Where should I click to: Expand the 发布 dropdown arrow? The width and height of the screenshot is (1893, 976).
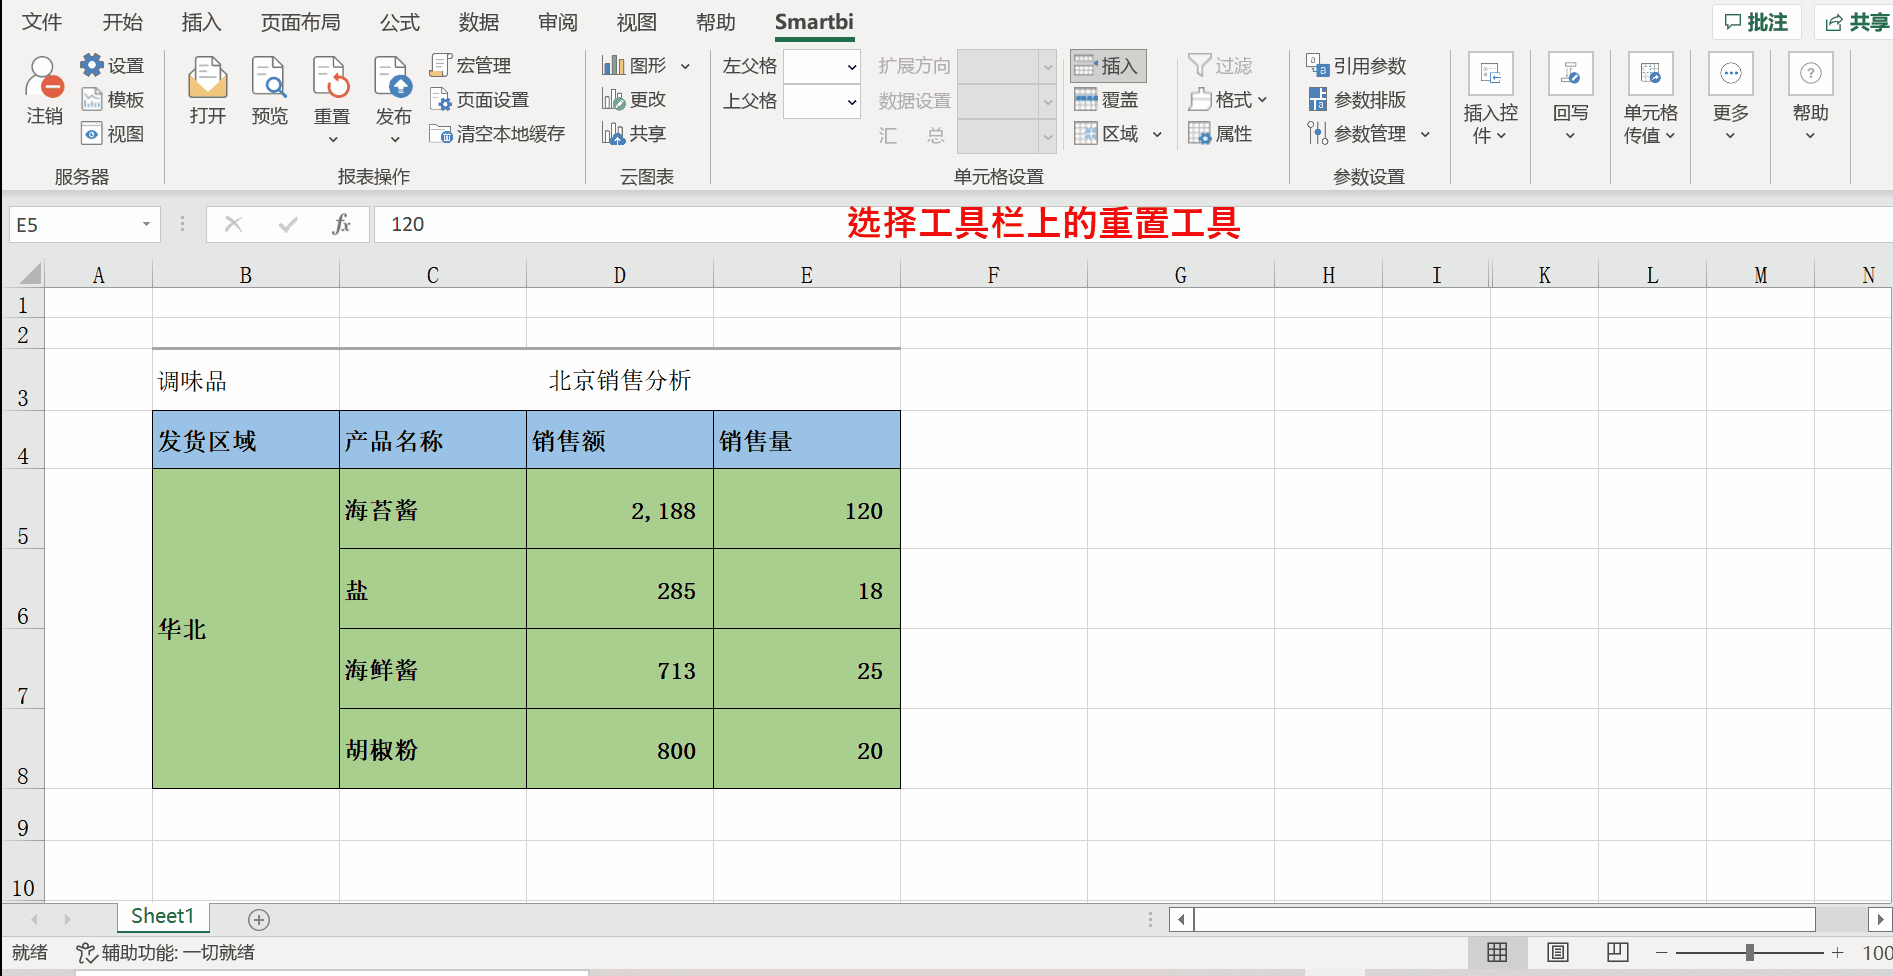(395, 140)
